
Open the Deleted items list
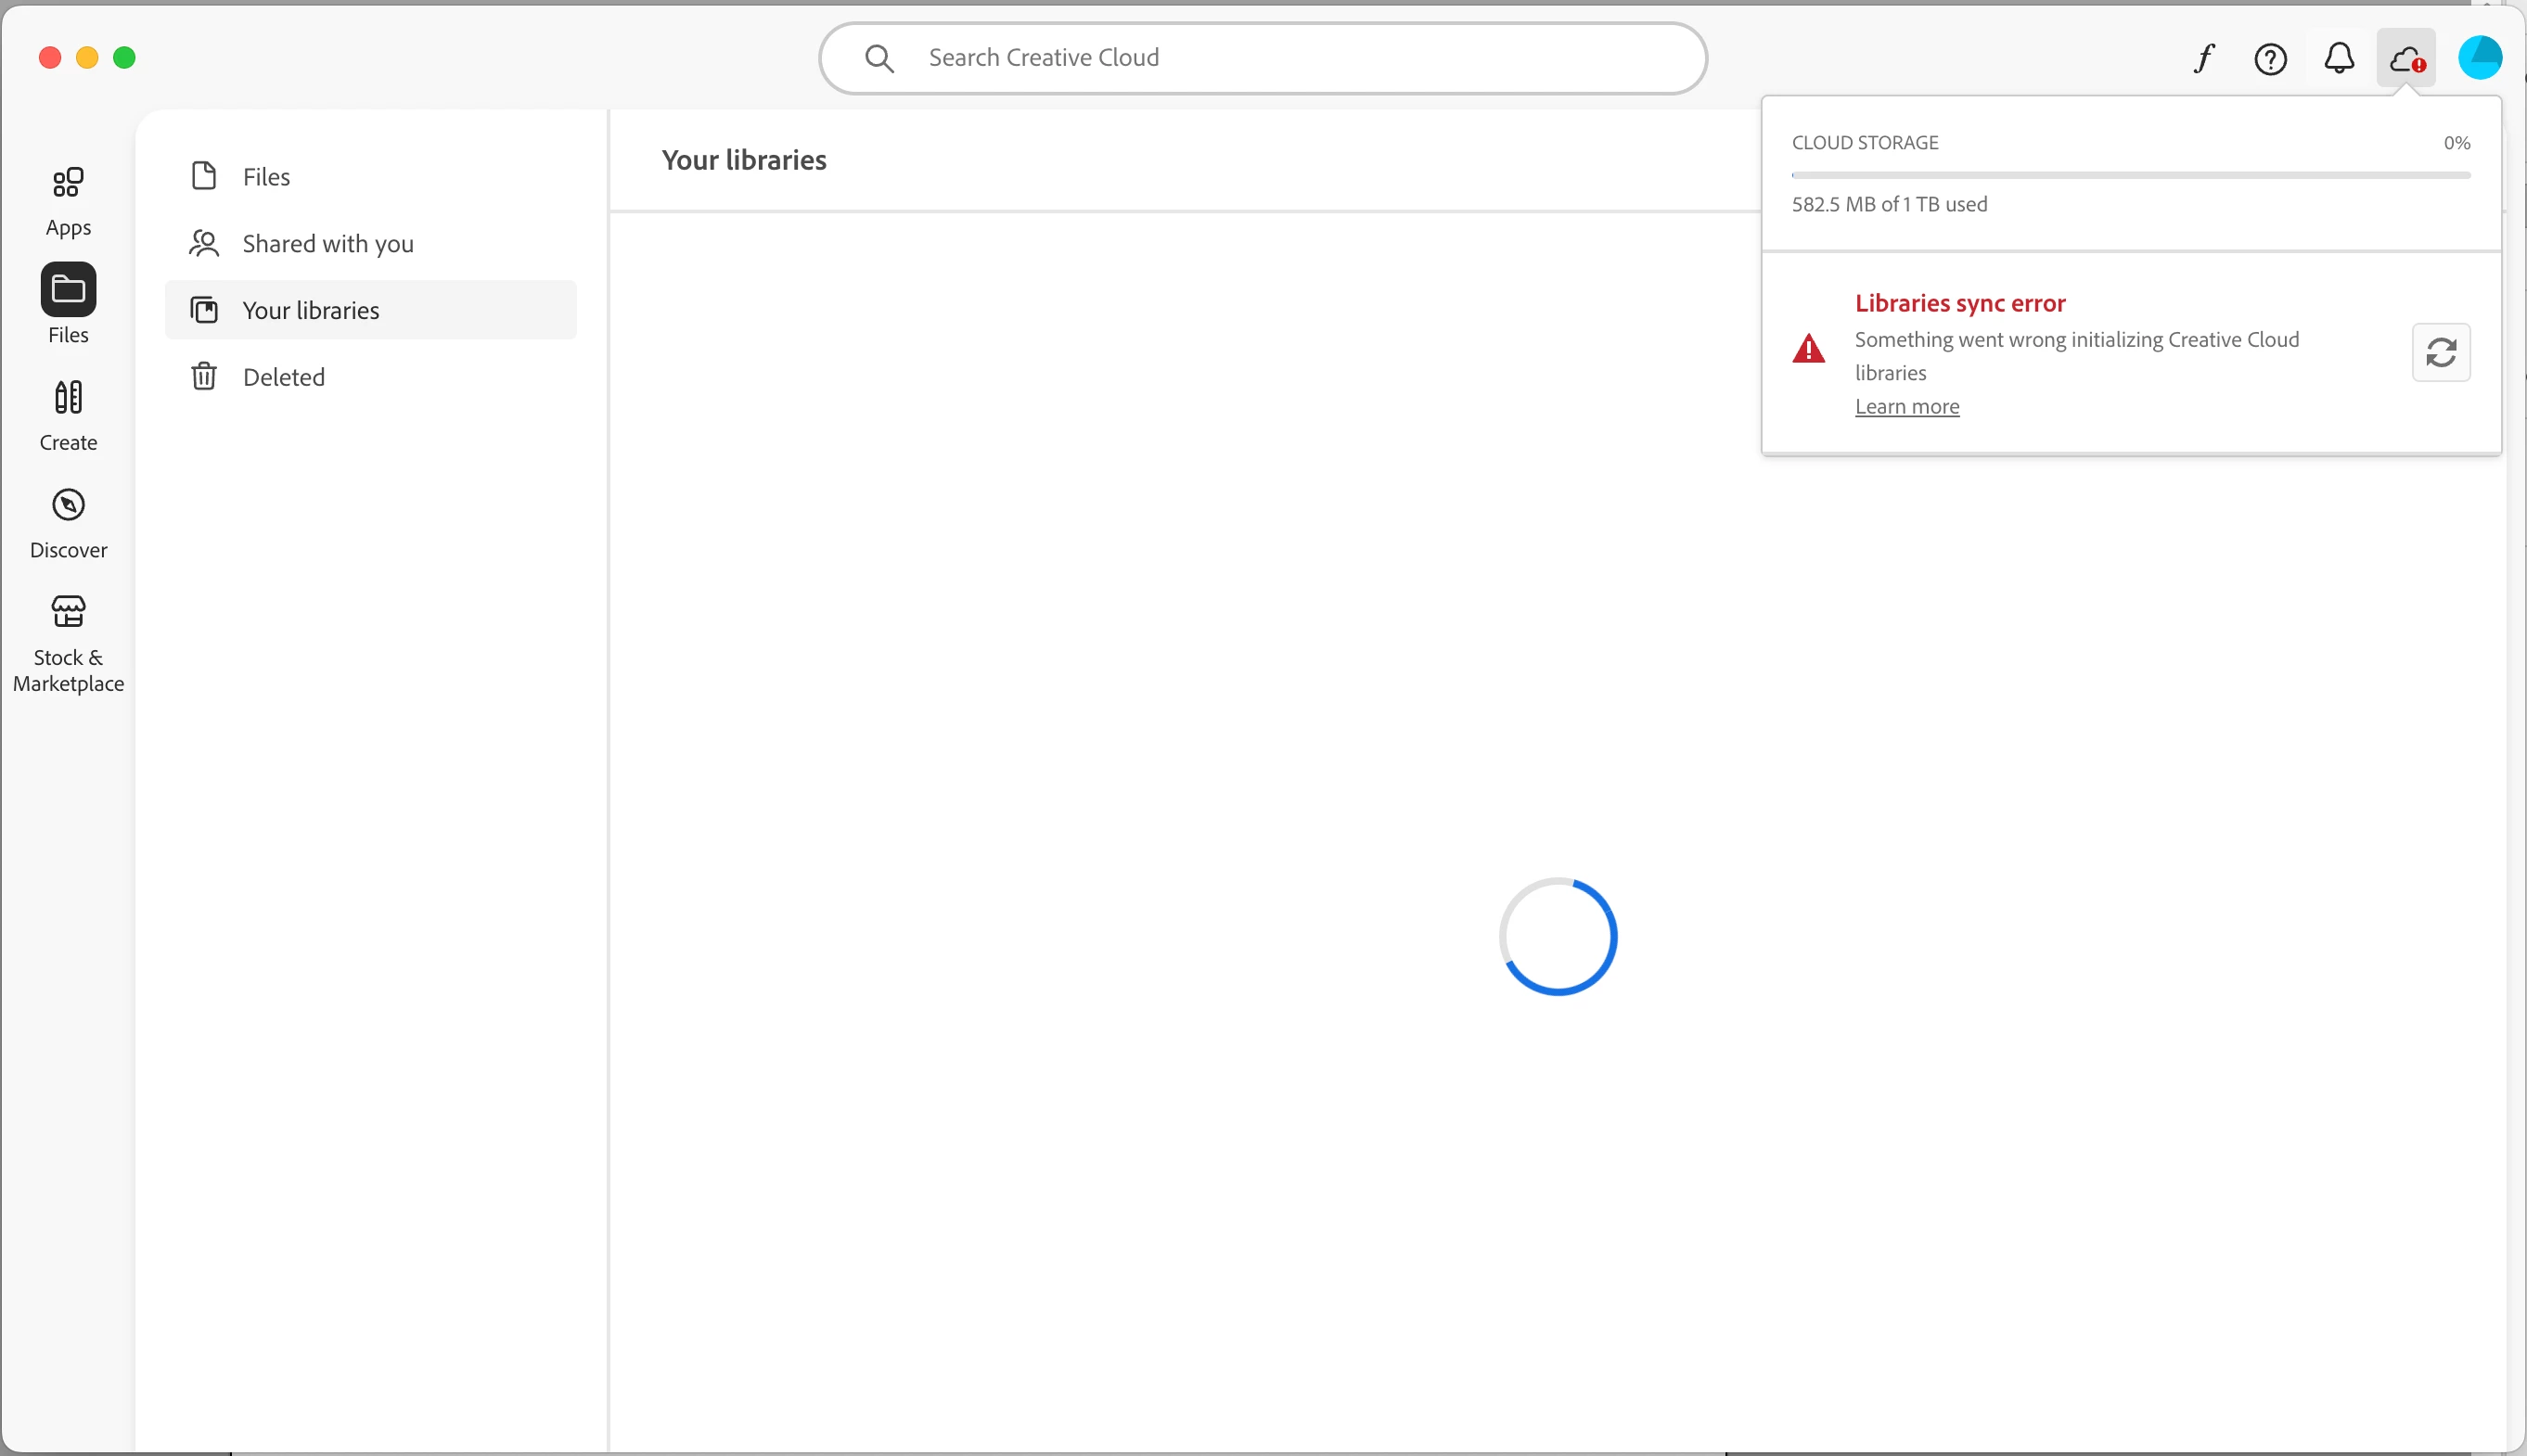(x=283, y=377)
